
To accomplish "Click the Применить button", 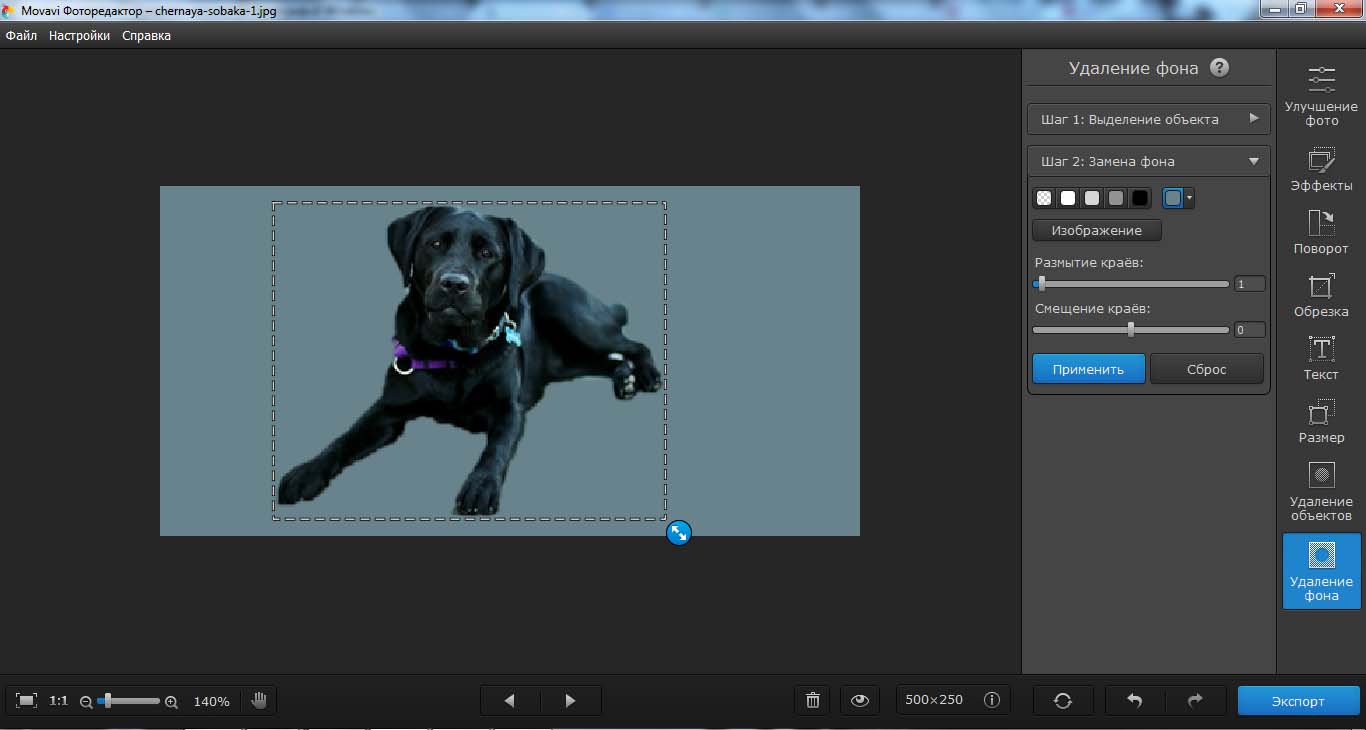I will click(1088, 368).
